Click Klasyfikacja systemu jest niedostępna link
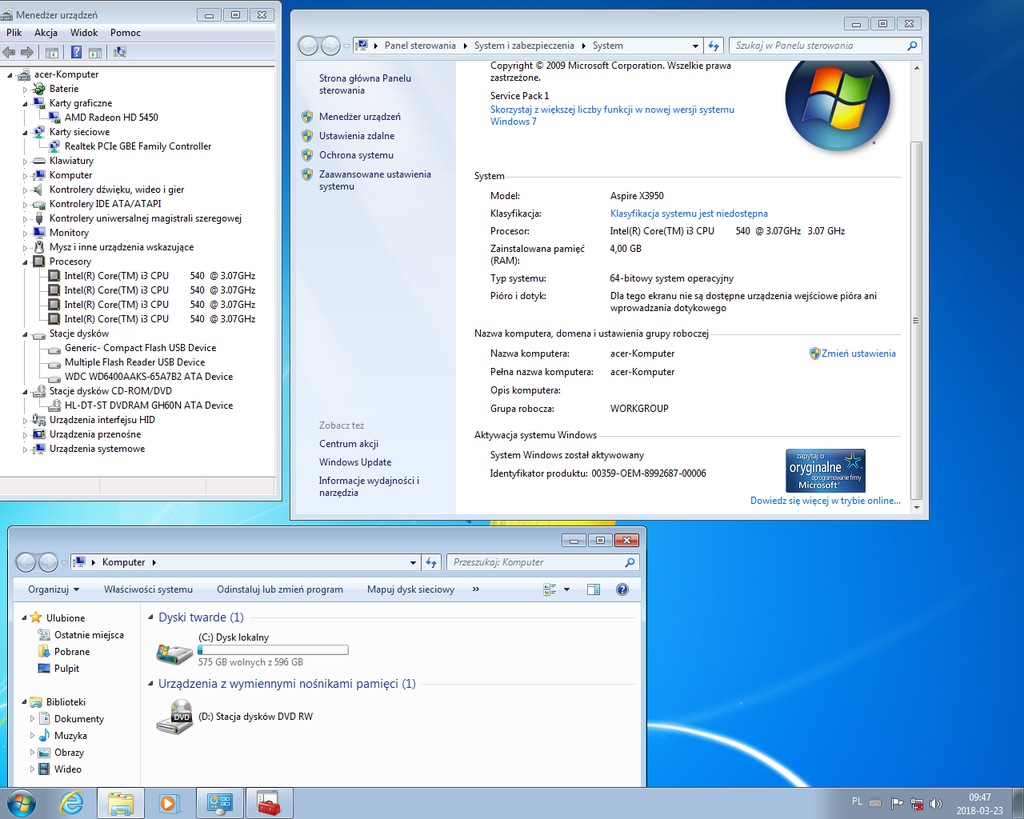 pyautogui.click(x=689, y=214)
